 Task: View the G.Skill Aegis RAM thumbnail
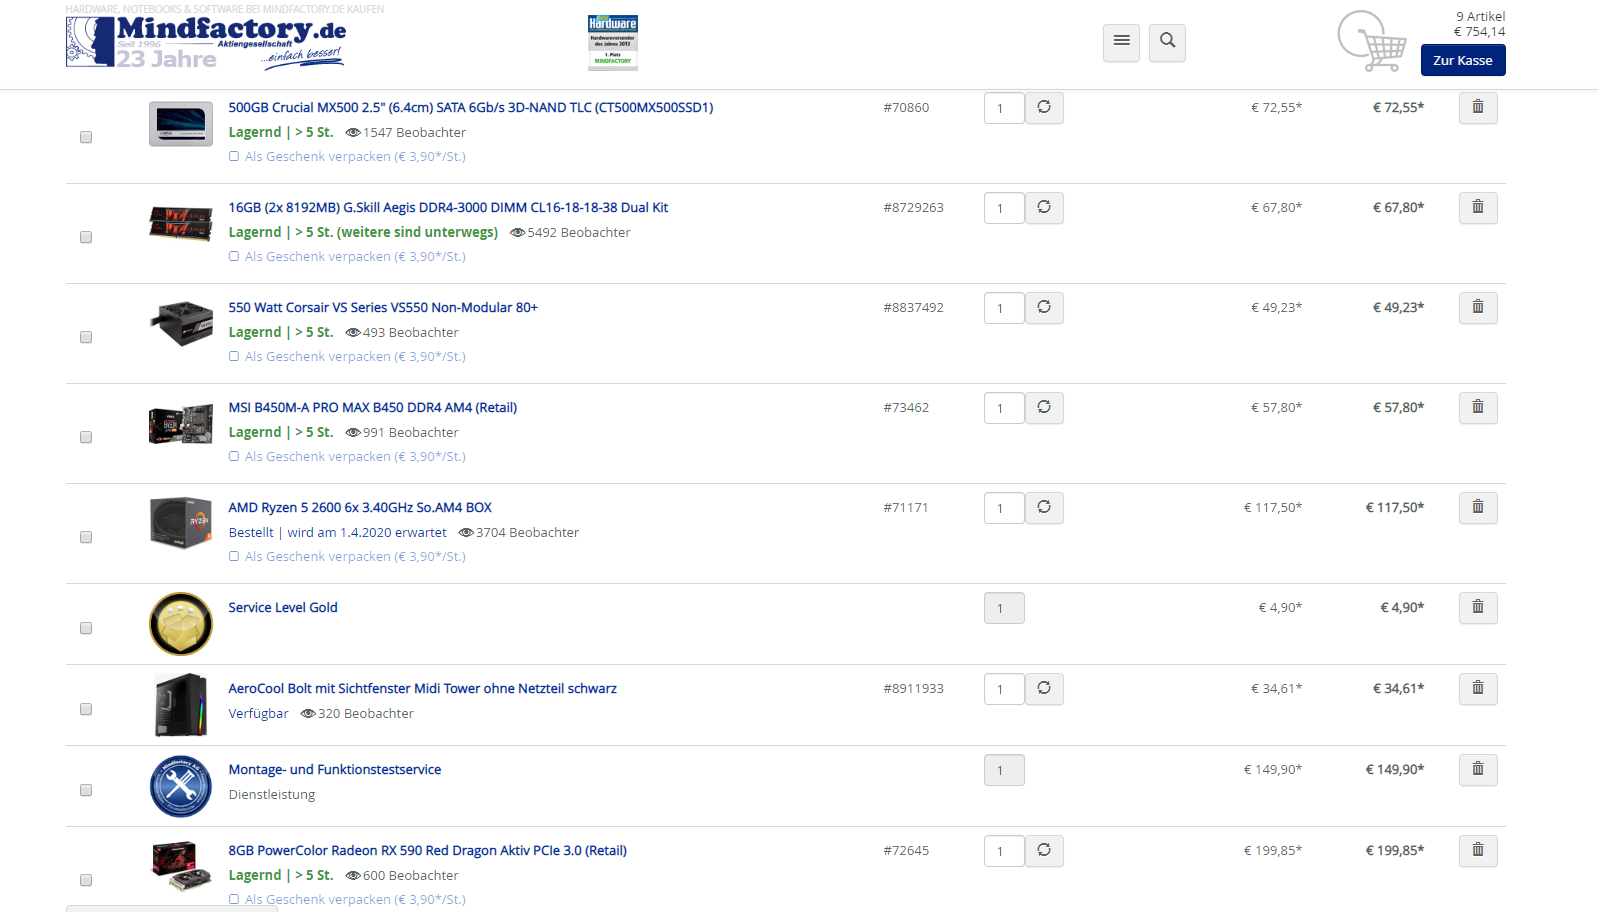(181, 222)
